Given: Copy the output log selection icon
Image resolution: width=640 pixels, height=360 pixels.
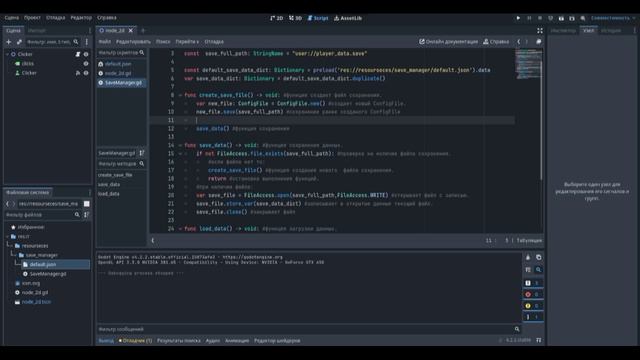Looking at the screenshot, I should tap(539, 258).
